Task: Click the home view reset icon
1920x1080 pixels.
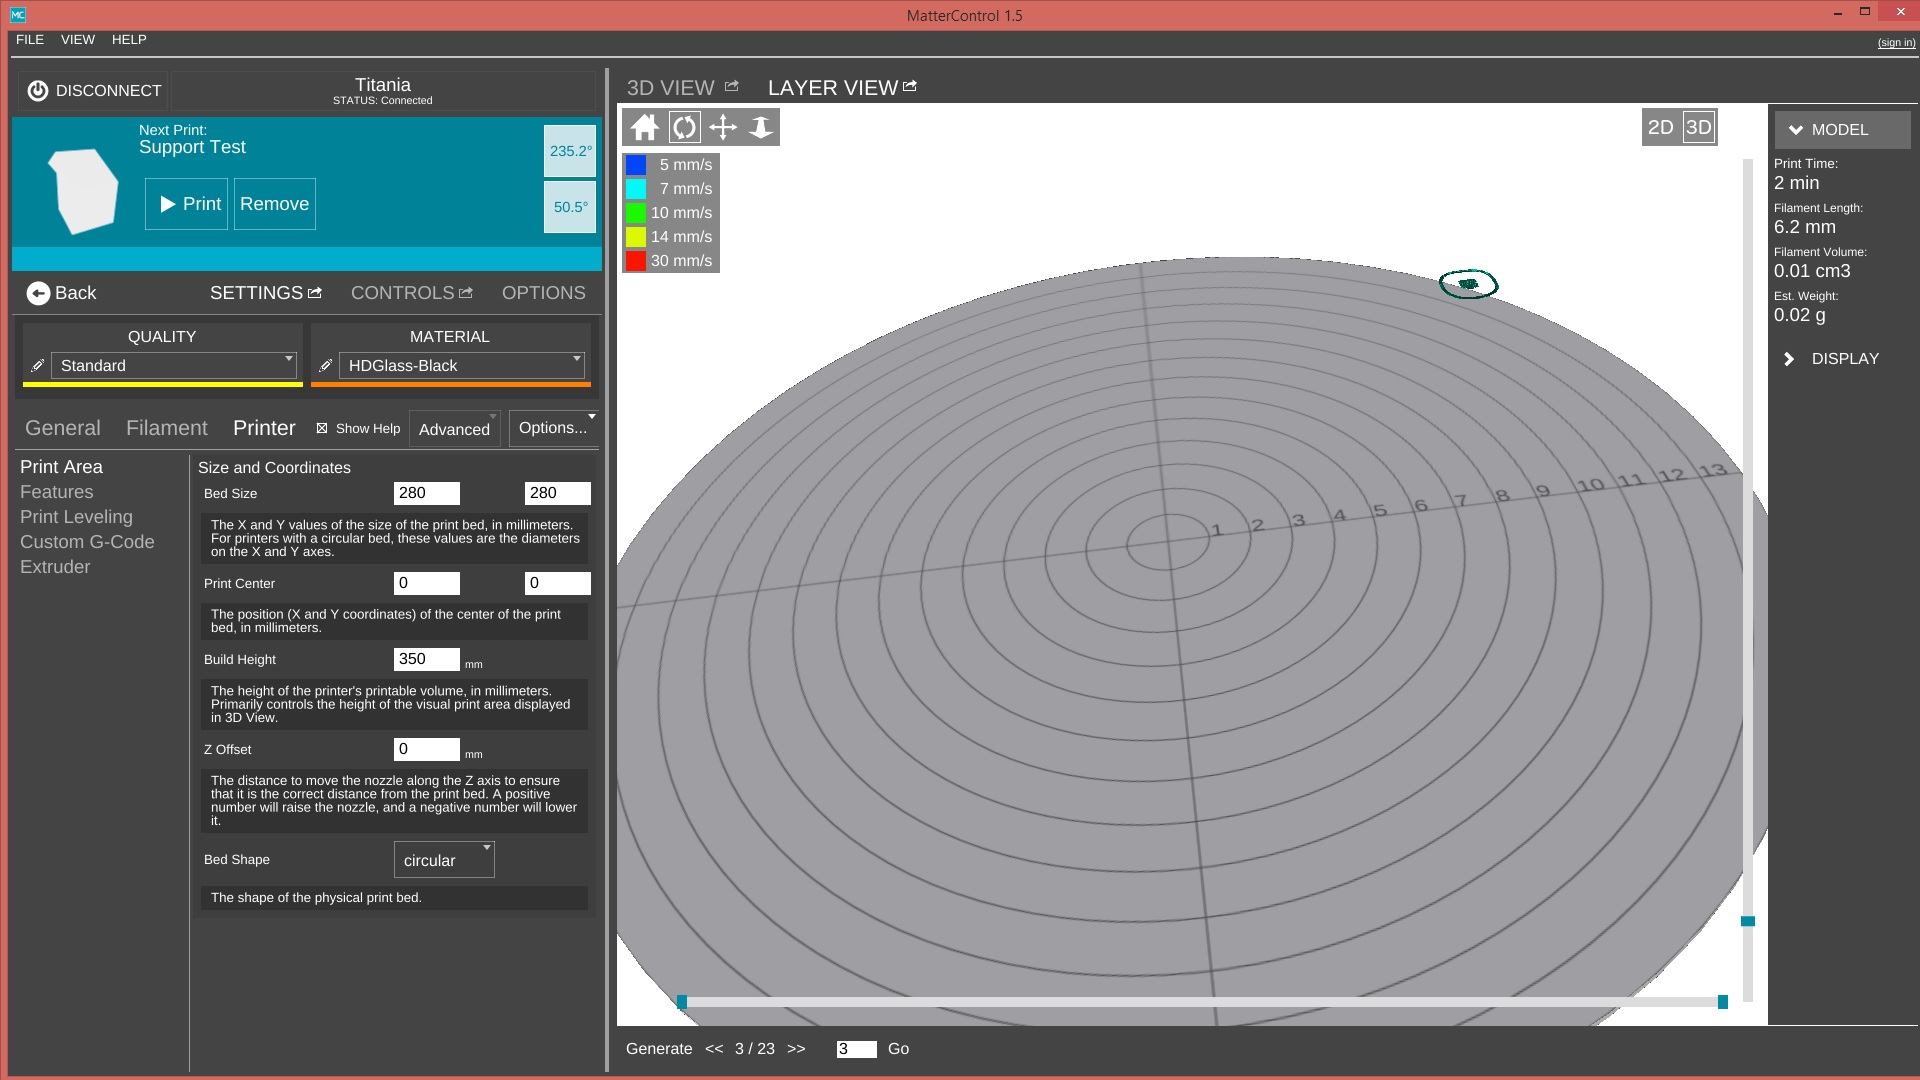Action: click(x=645, y=128)
